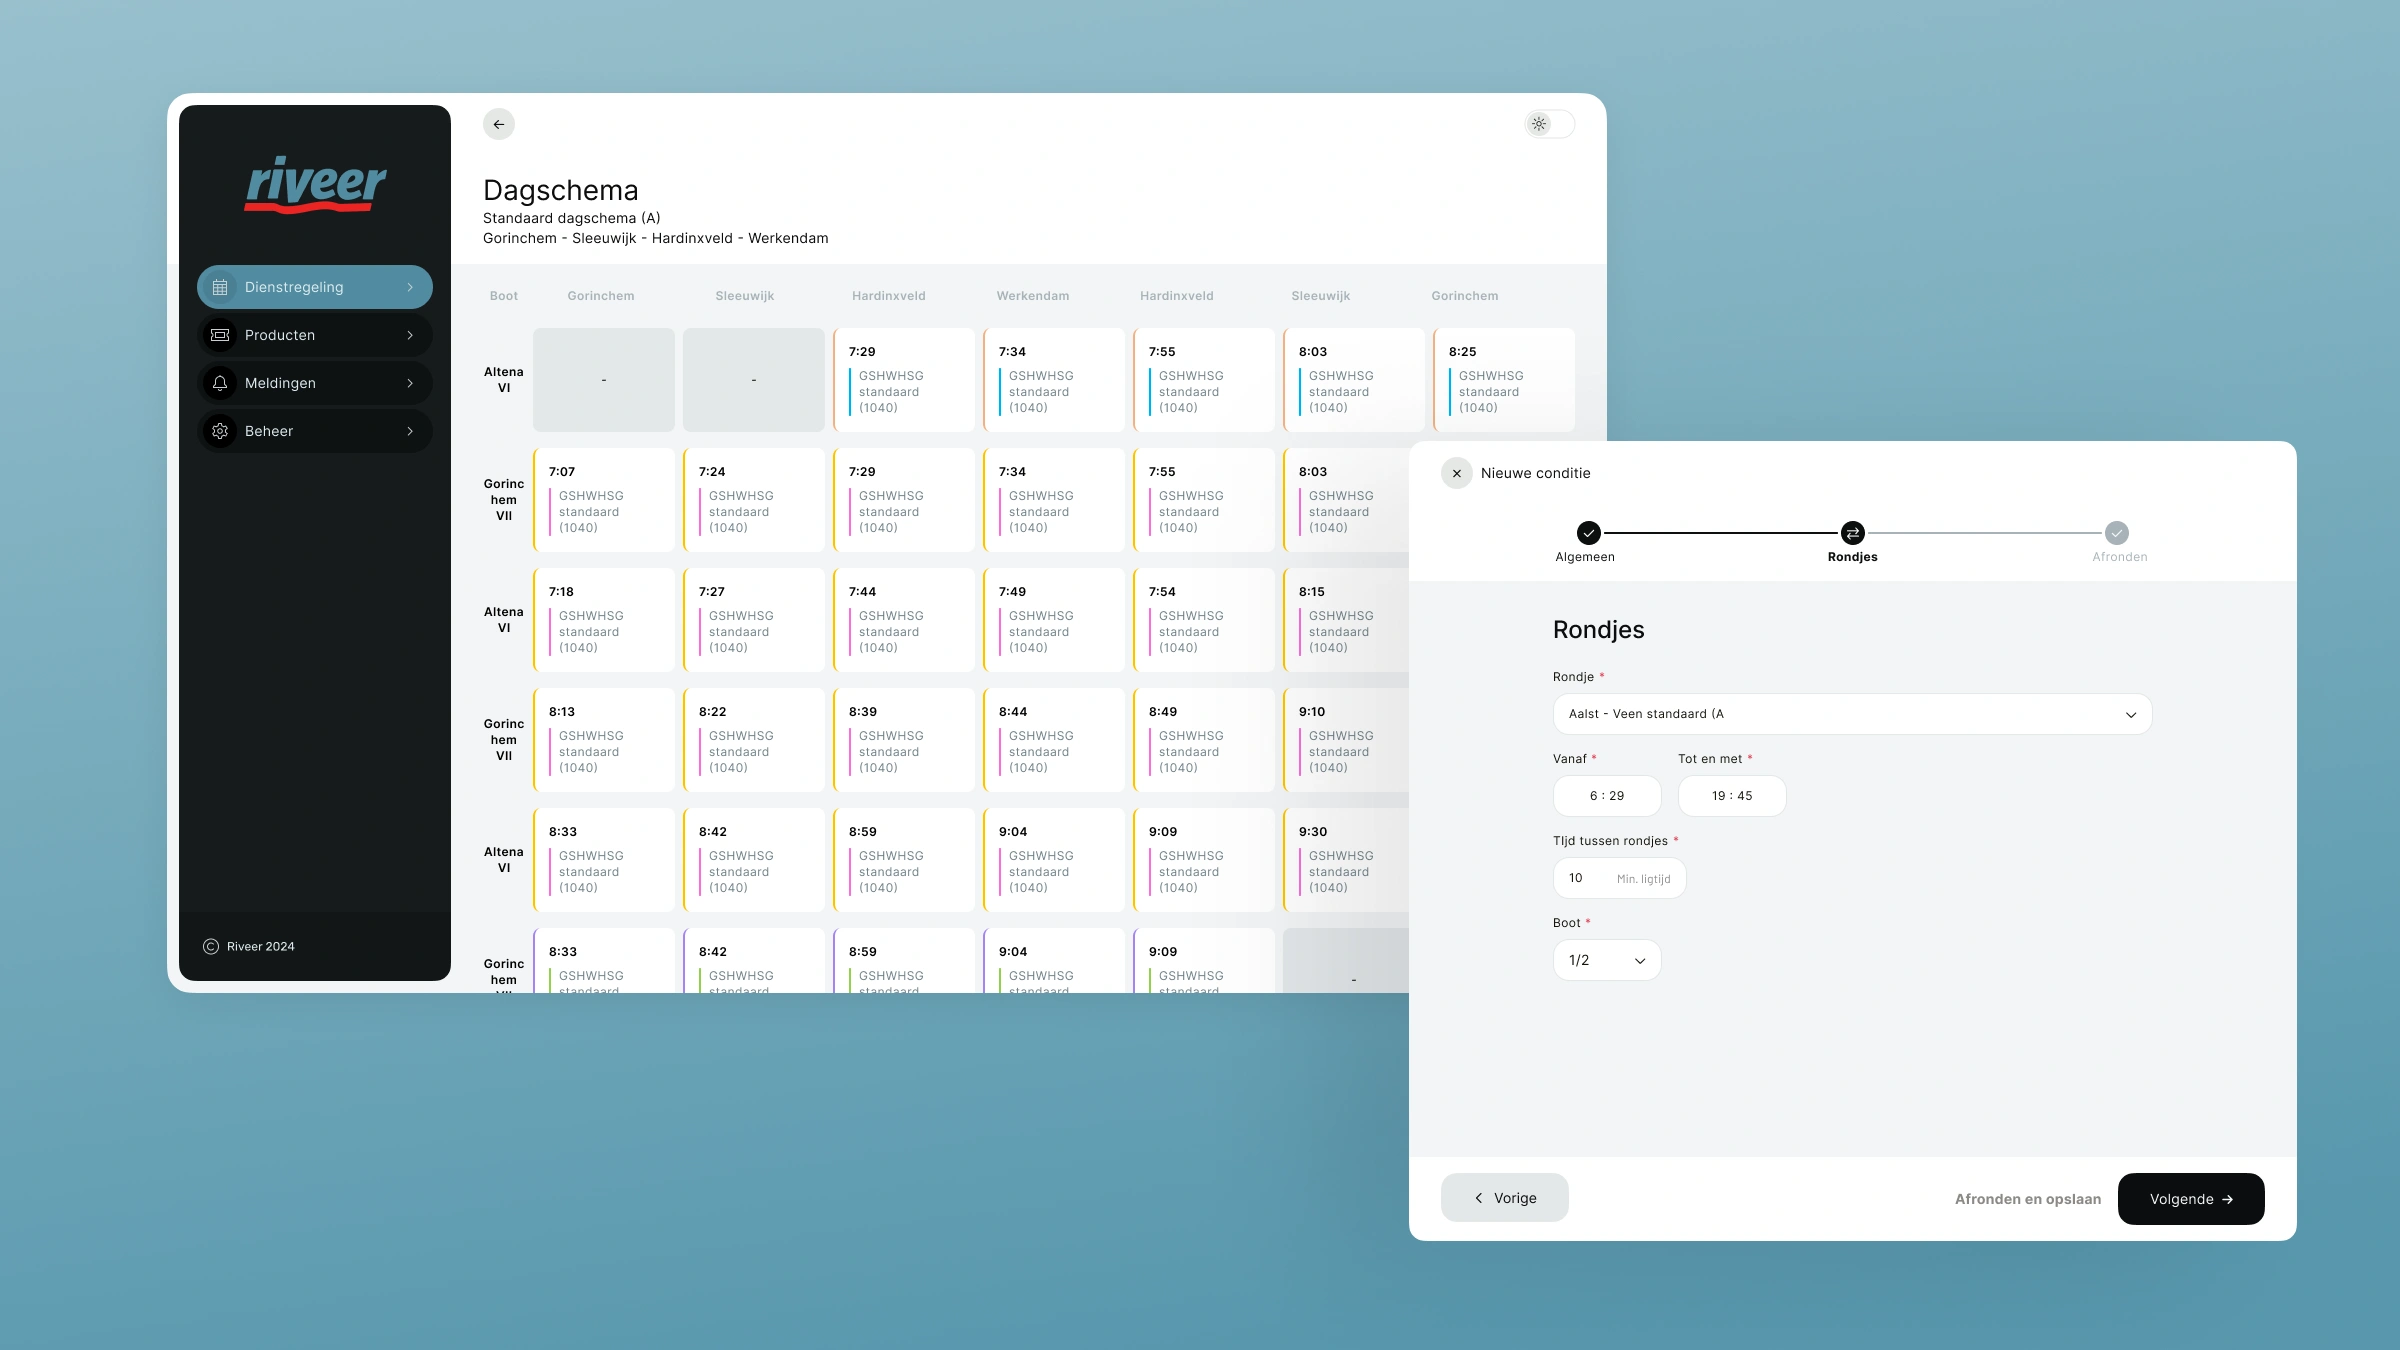Open the Boot dropdown showing 1/2
Screen dimensions: 2400x1350
[x=1606, y=959]
